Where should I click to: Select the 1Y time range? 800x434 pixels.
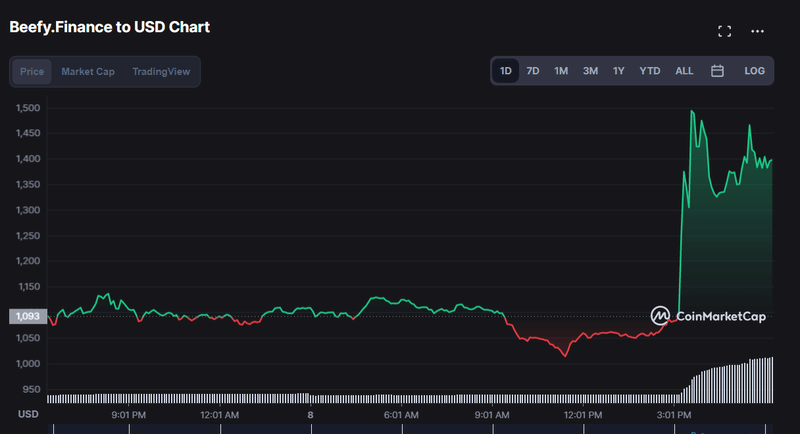(619, 71)
